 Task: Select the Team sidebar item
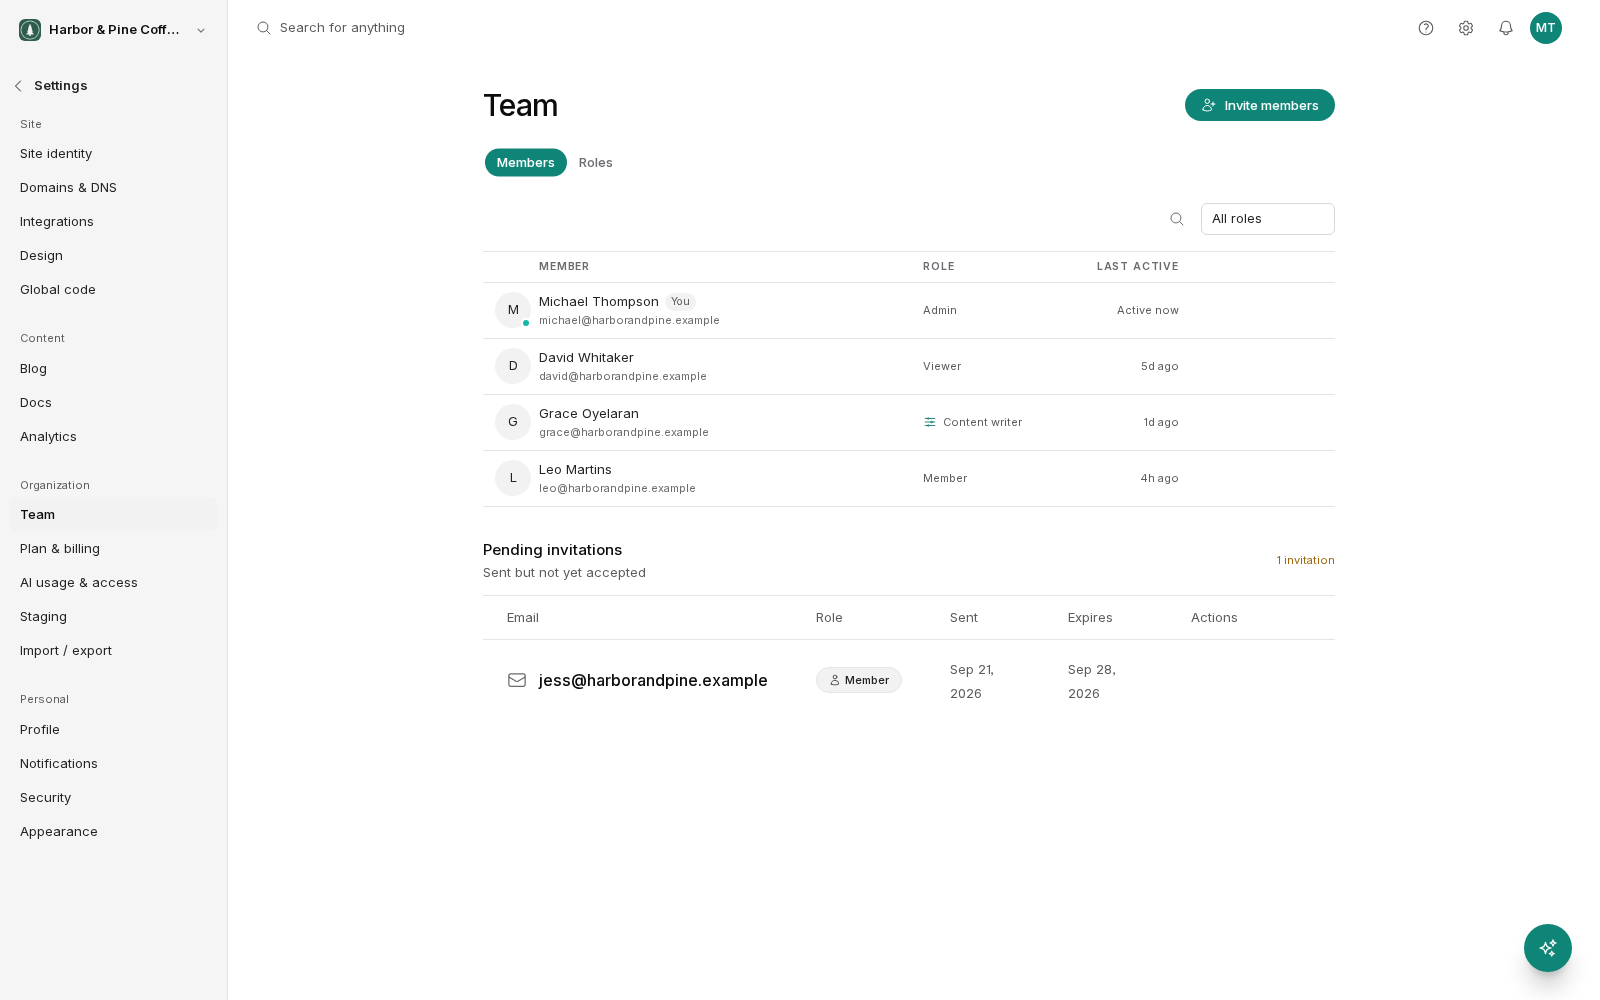click(x=114, y=515)
